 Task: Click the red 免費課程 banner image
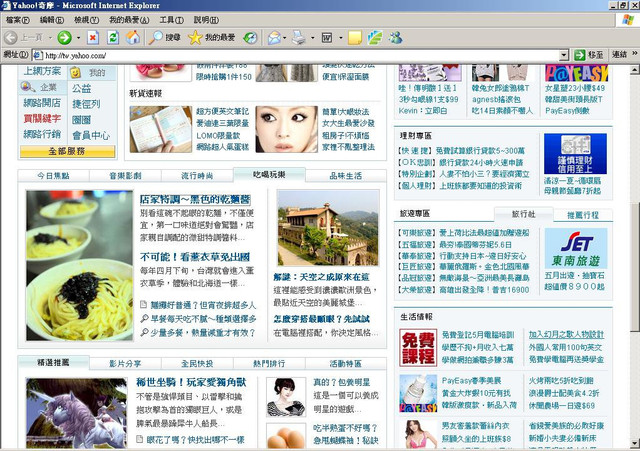point(418,347)
